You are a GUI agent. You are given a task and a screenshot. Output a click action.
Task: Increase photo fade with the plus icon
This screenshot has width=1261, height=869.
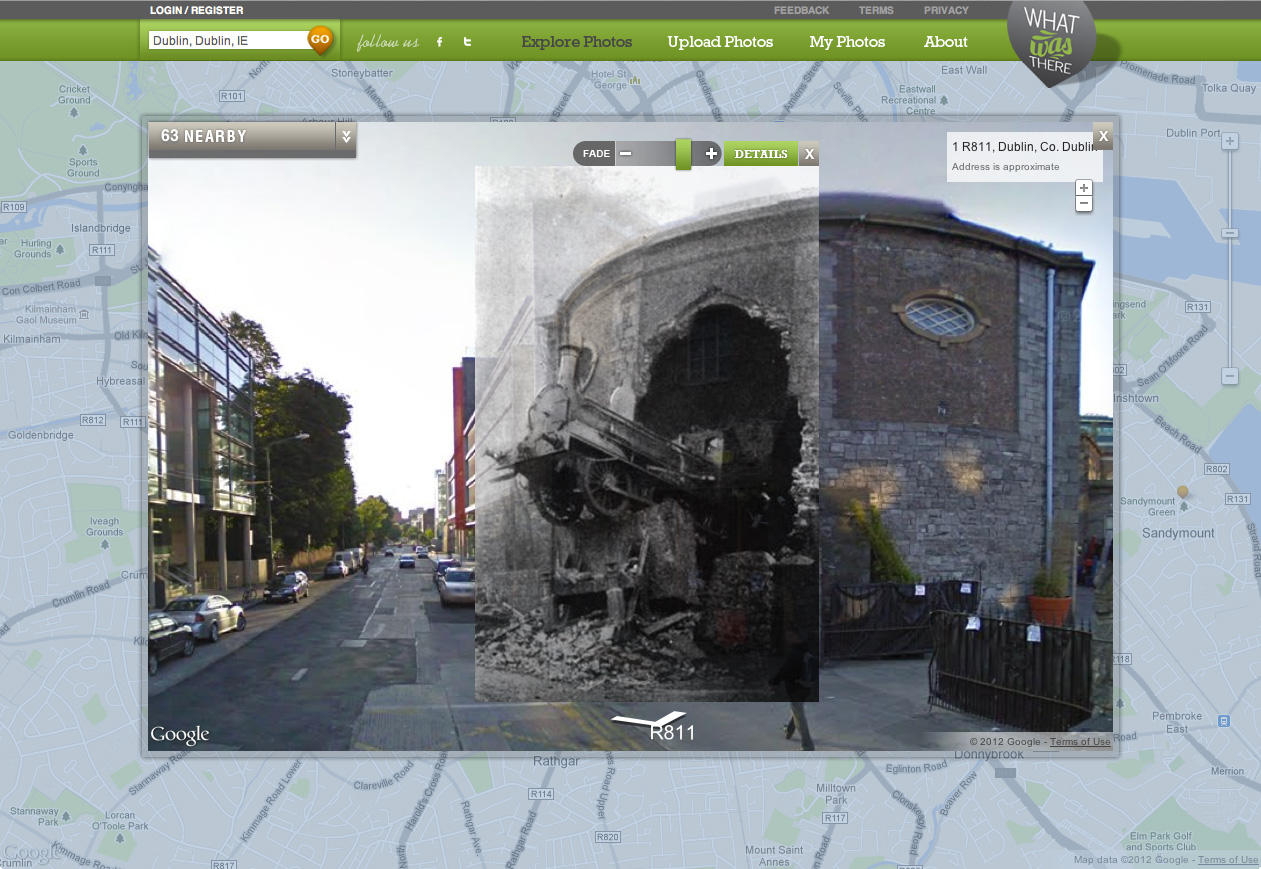[711, 154]
